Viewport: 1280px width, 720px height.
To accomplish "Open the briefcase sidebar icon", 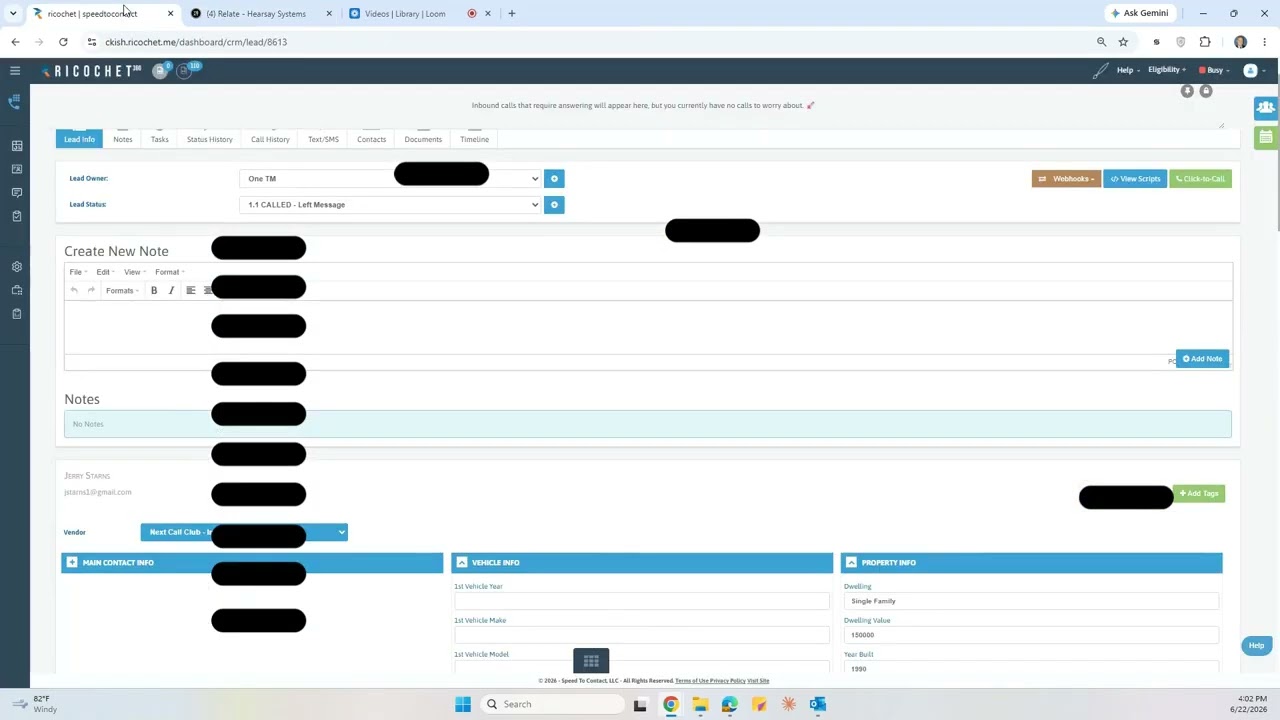I will tap(17, 290).
